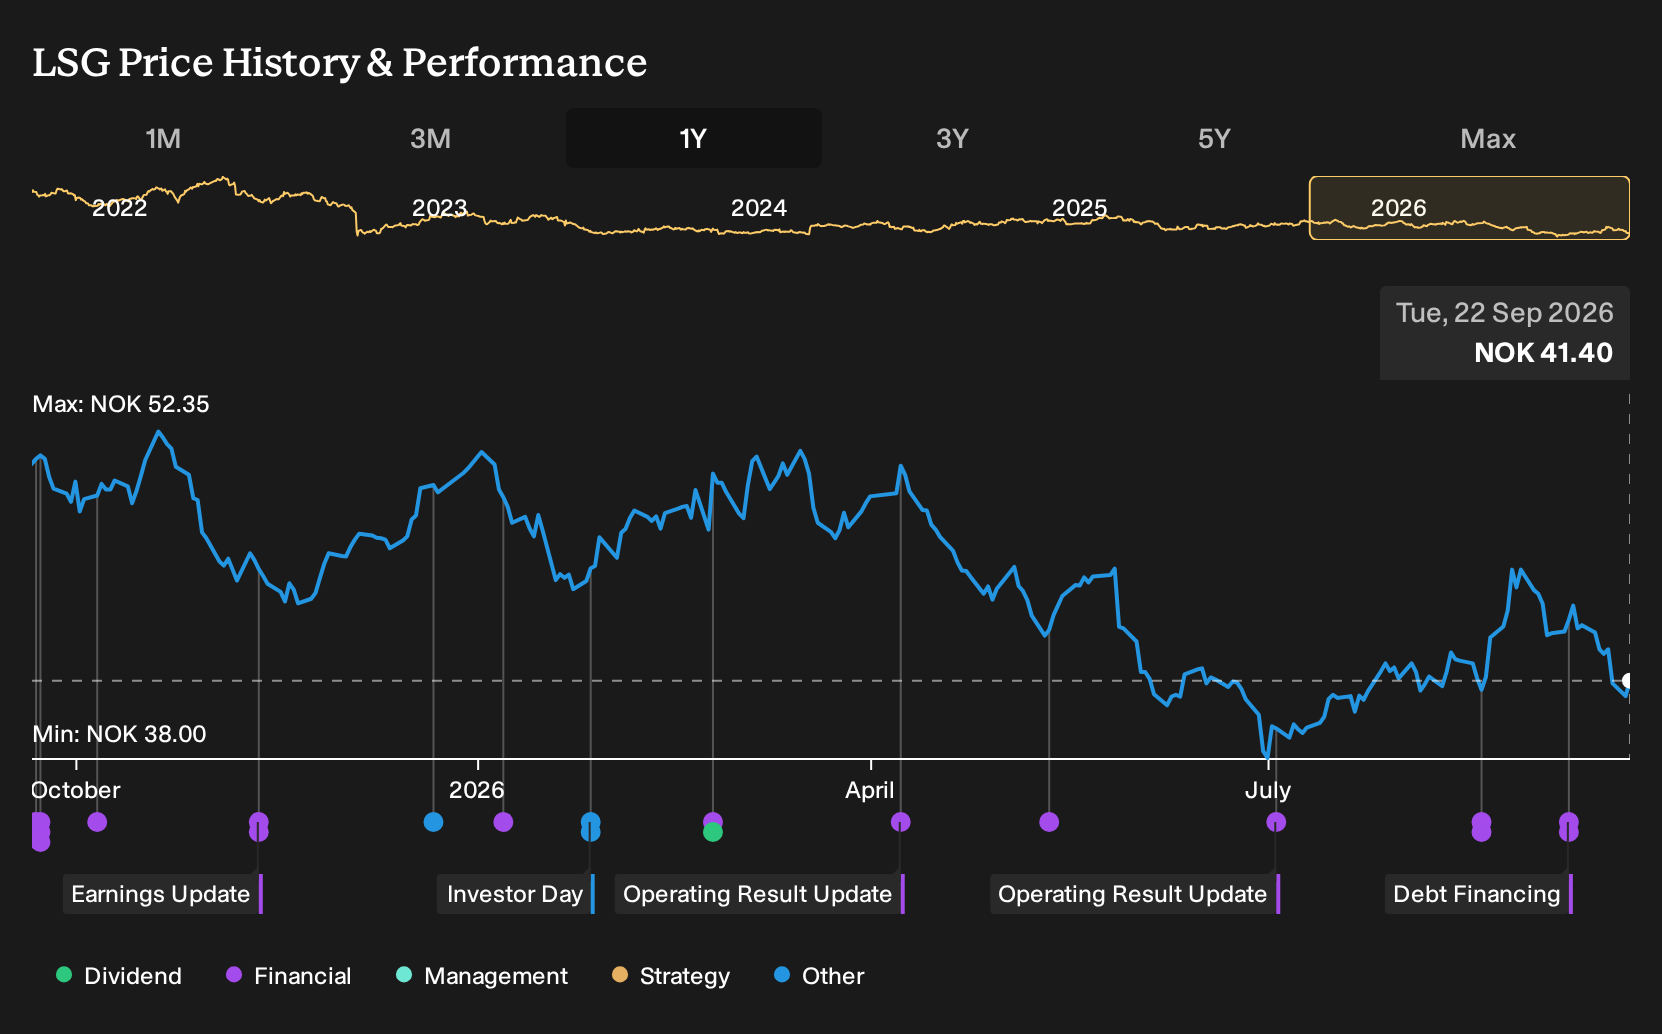This screenshot has height=1034, width=1662.
Task: Click the purple event marker below April
Action: click(901, 822)
